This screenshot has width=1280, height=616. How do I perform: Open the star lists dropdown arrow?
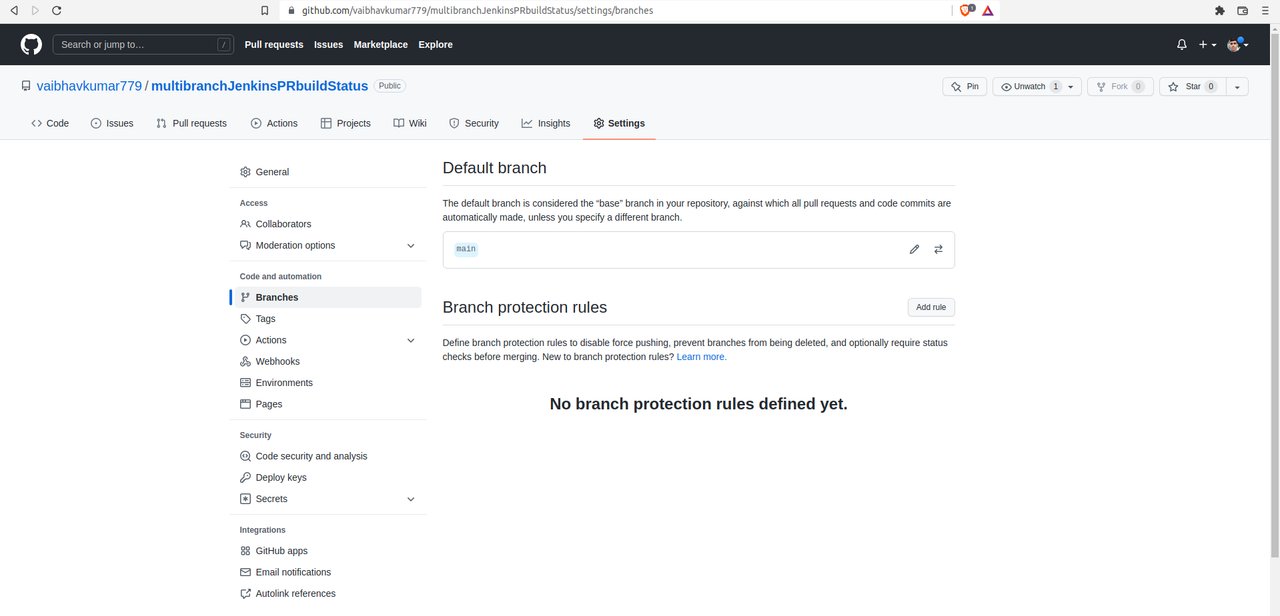tap(1237, 87)
